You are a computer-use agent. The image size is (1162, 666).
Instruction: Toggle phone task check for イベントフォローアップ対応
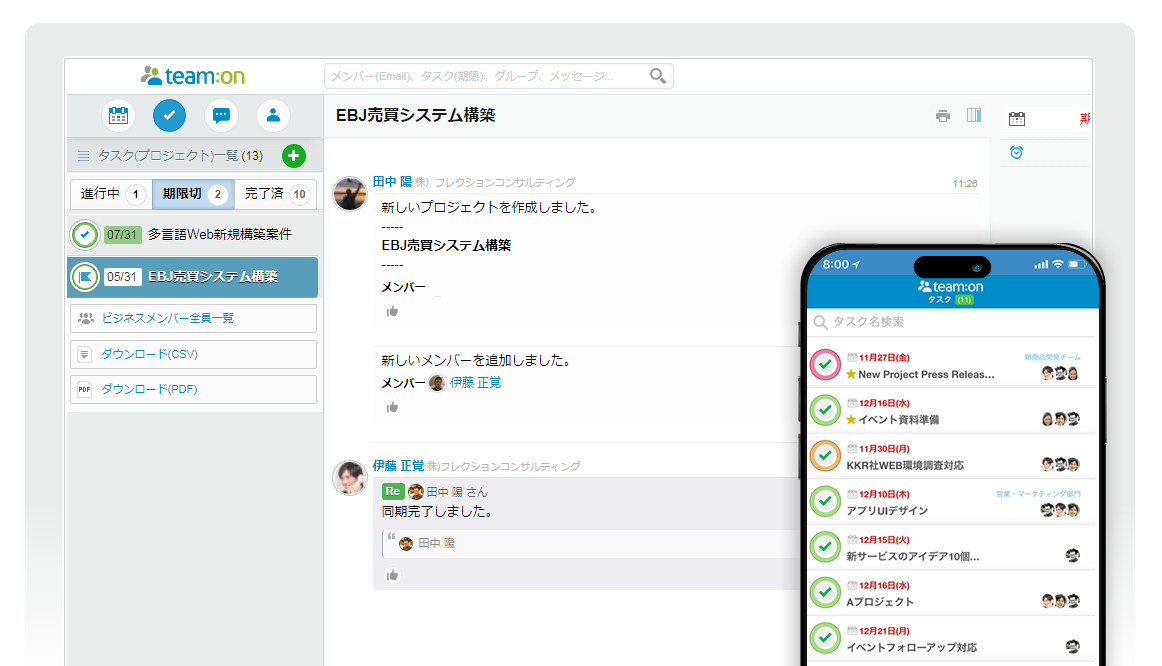tap(825, 638)
